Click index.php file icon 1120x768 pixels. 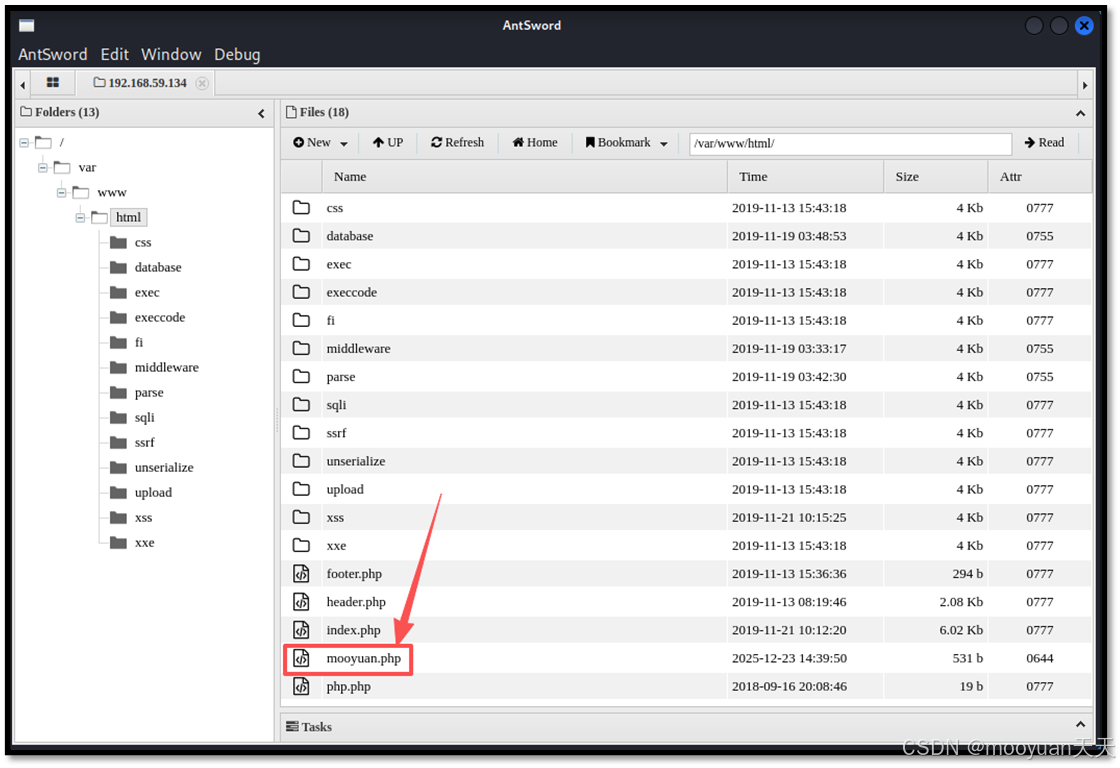coord(301,630)
